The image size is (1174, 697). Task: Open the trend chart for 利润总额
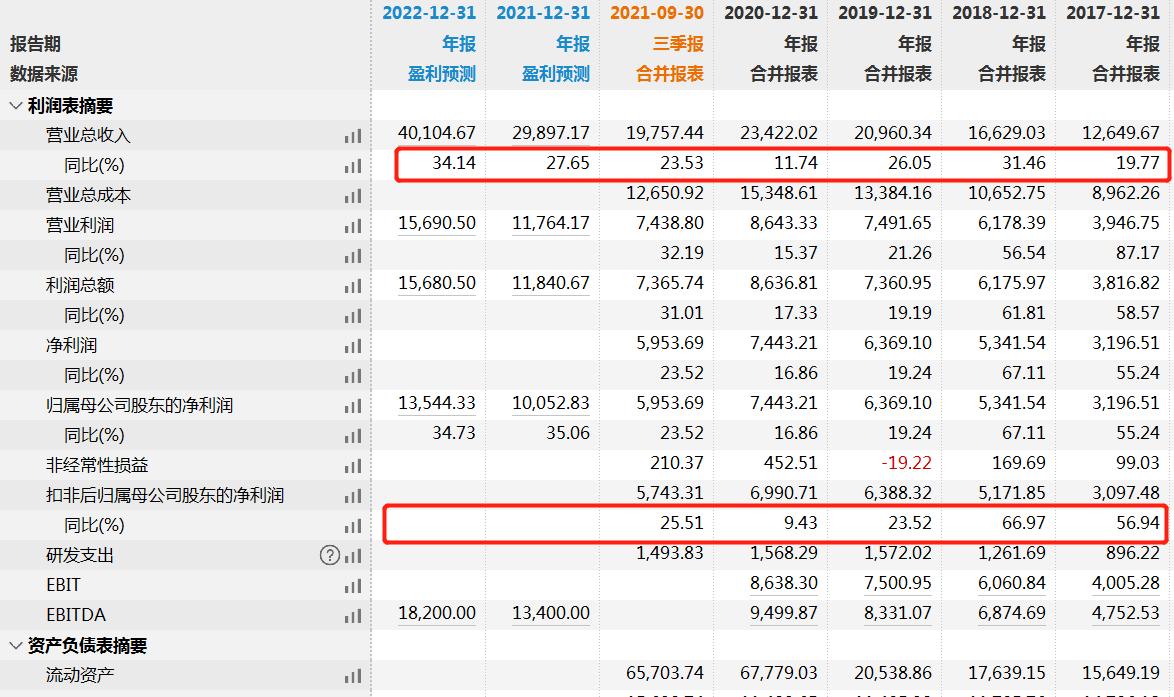tap(352, 284)
